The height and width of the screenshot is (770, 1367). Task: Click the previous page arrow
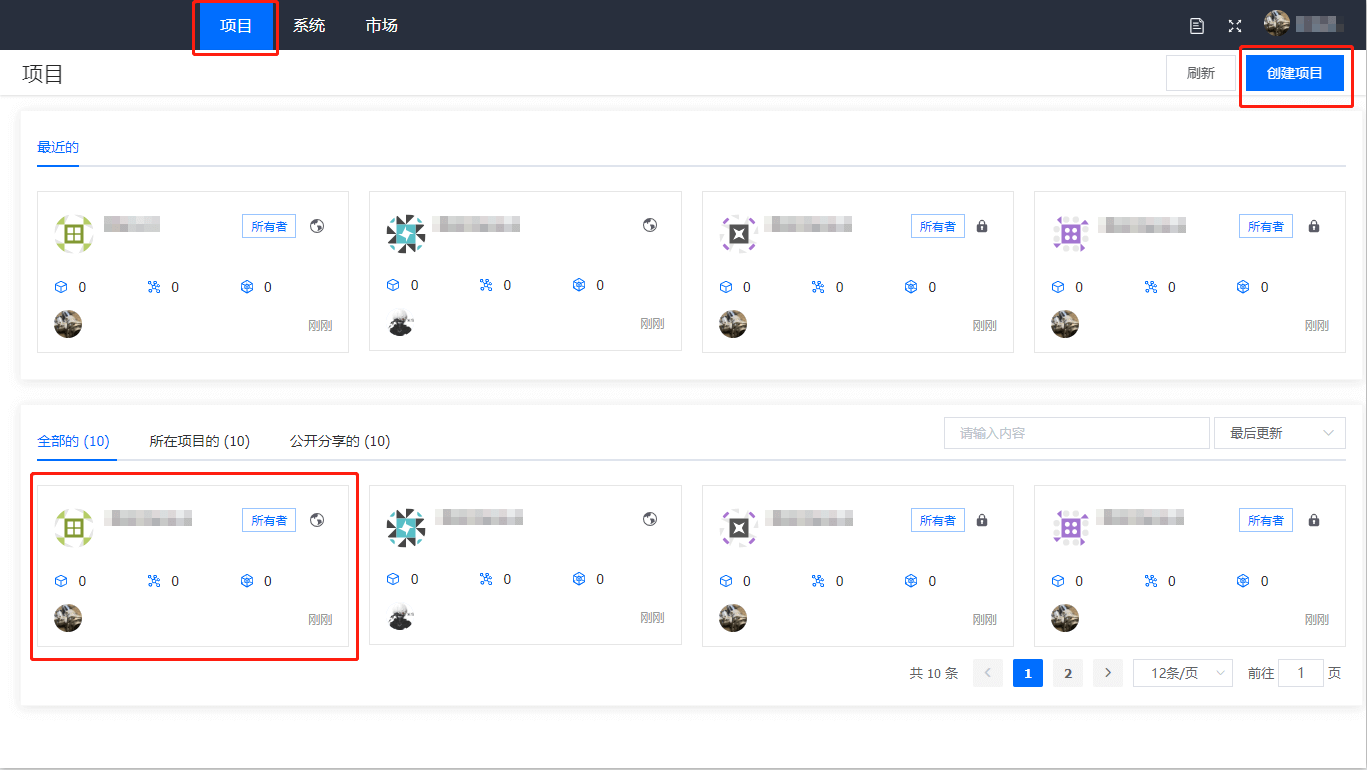click(x=988, y=673)
